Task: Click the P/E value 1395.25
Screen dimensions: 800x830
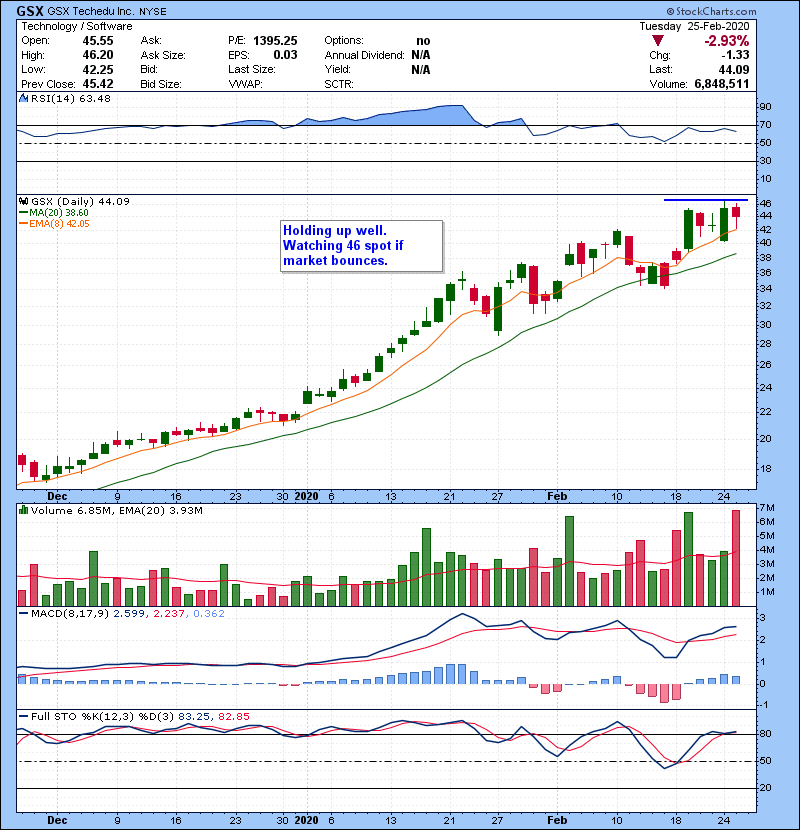Action: [275, 41]
